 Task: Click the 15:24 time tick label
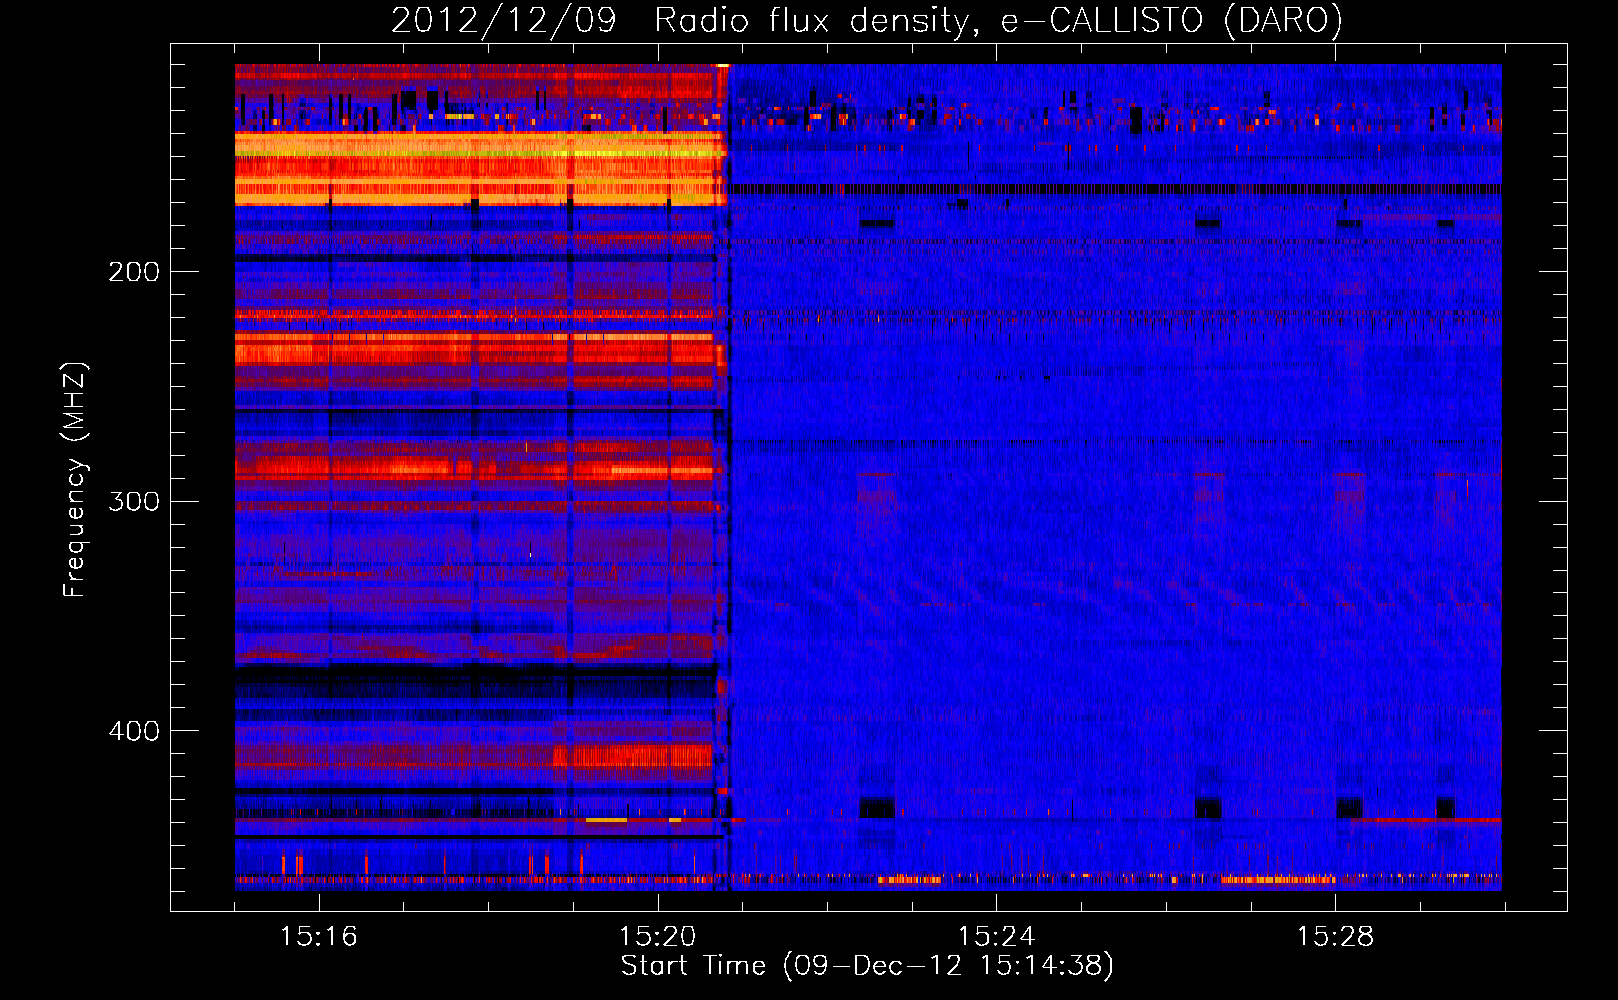pos(996,937)
